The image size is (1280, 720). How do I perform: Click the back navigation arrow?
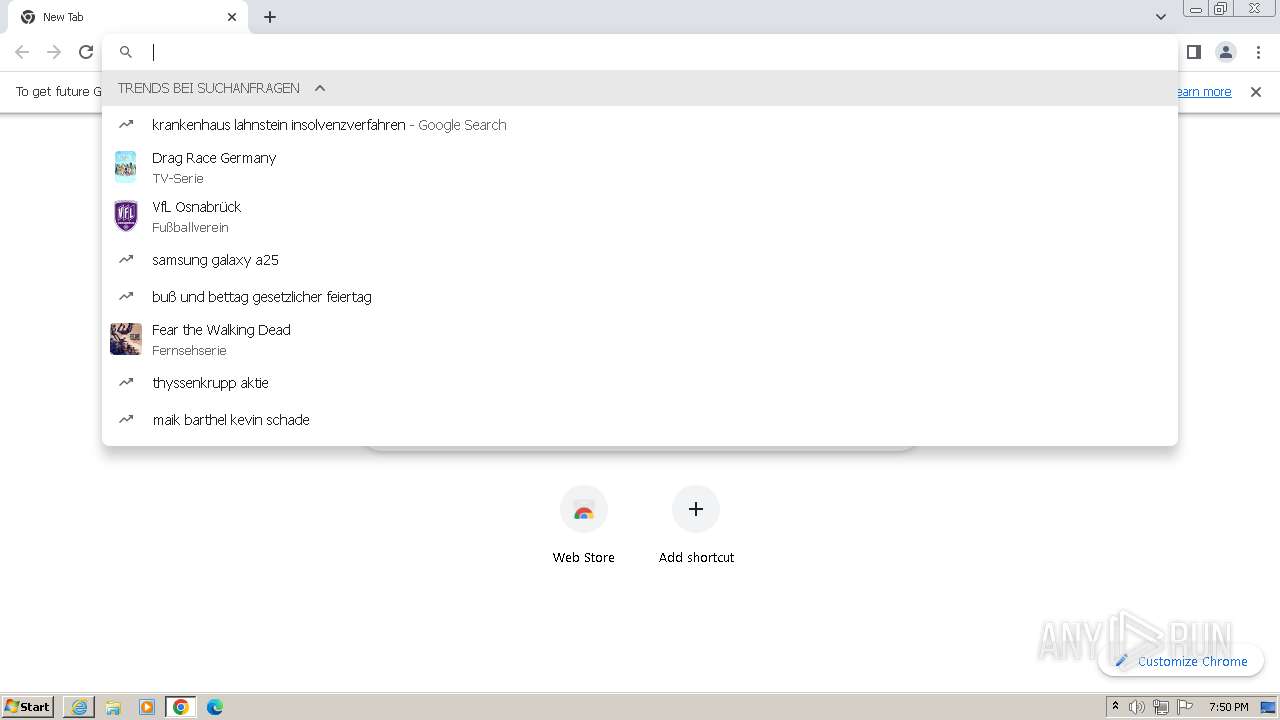tap(22, 52)
